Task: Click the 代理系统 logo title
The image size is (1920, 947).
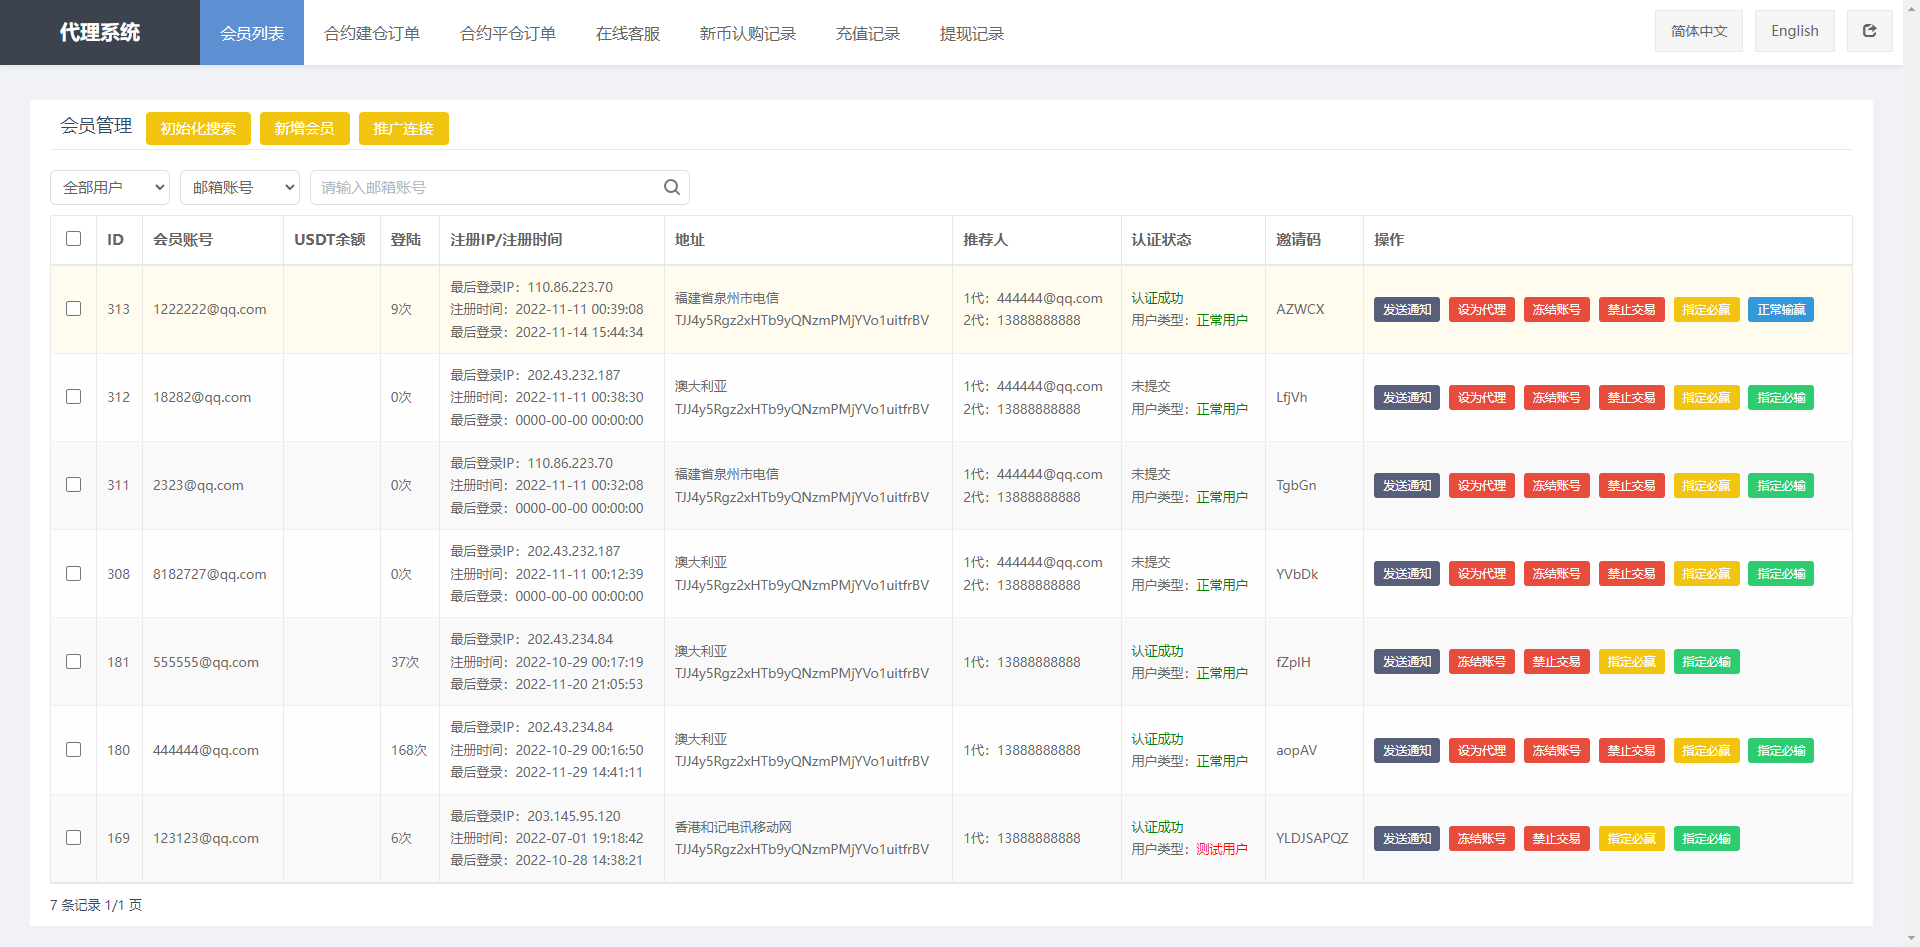Action: (100, 33)
